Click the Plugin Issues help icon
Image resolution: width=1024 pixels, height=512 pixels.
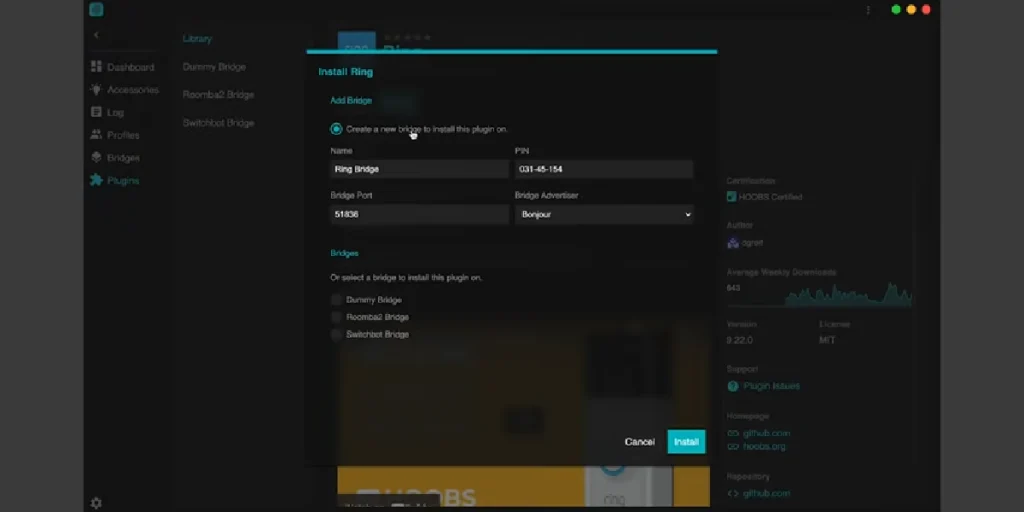pos(733,386)
